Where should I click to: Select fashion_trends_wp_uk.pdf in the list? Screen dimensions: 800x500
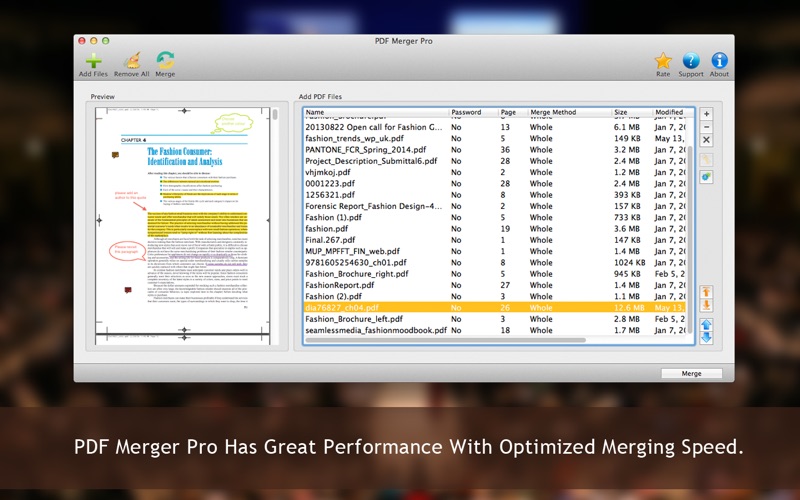495,138
